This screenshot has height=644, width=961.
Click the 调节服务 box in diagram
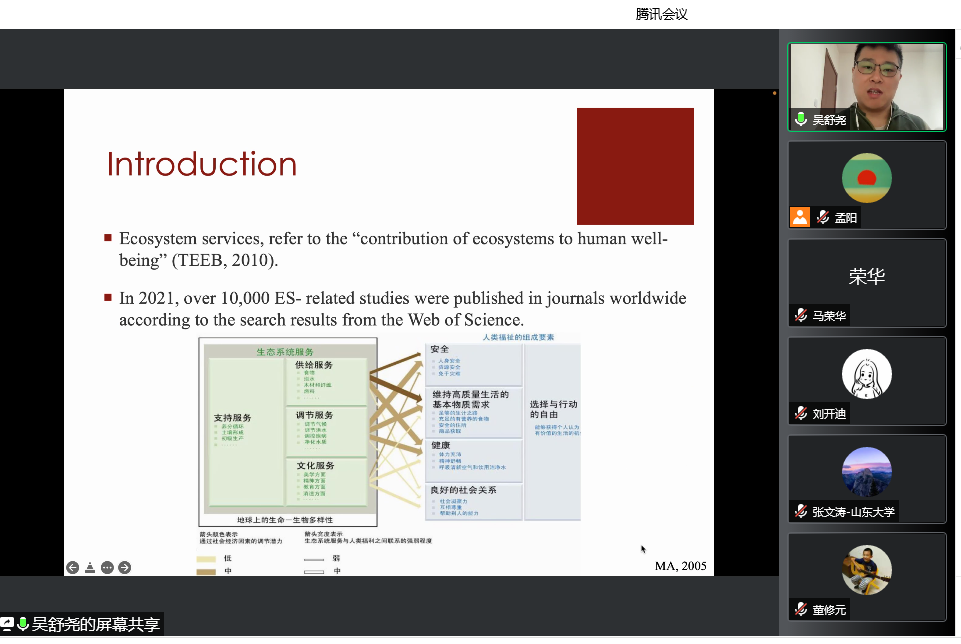click(326, 431)
